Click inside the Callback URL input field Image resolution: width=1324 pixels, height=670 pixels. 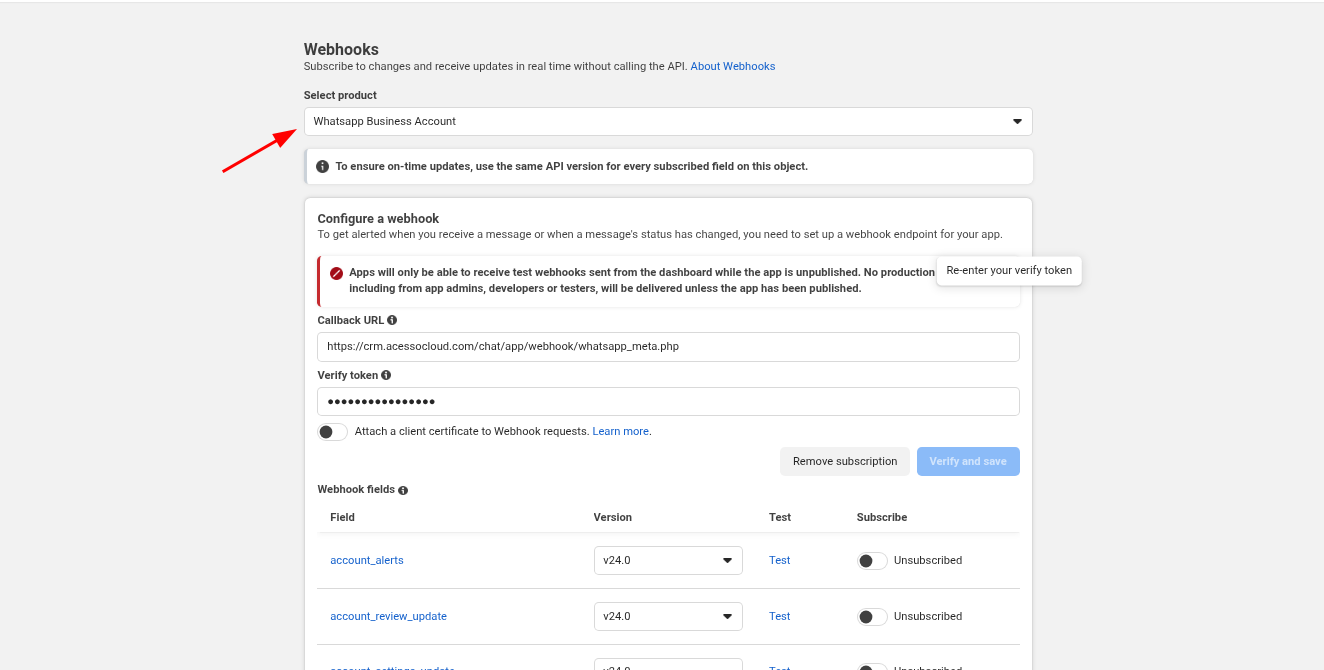tap(667, 347)
